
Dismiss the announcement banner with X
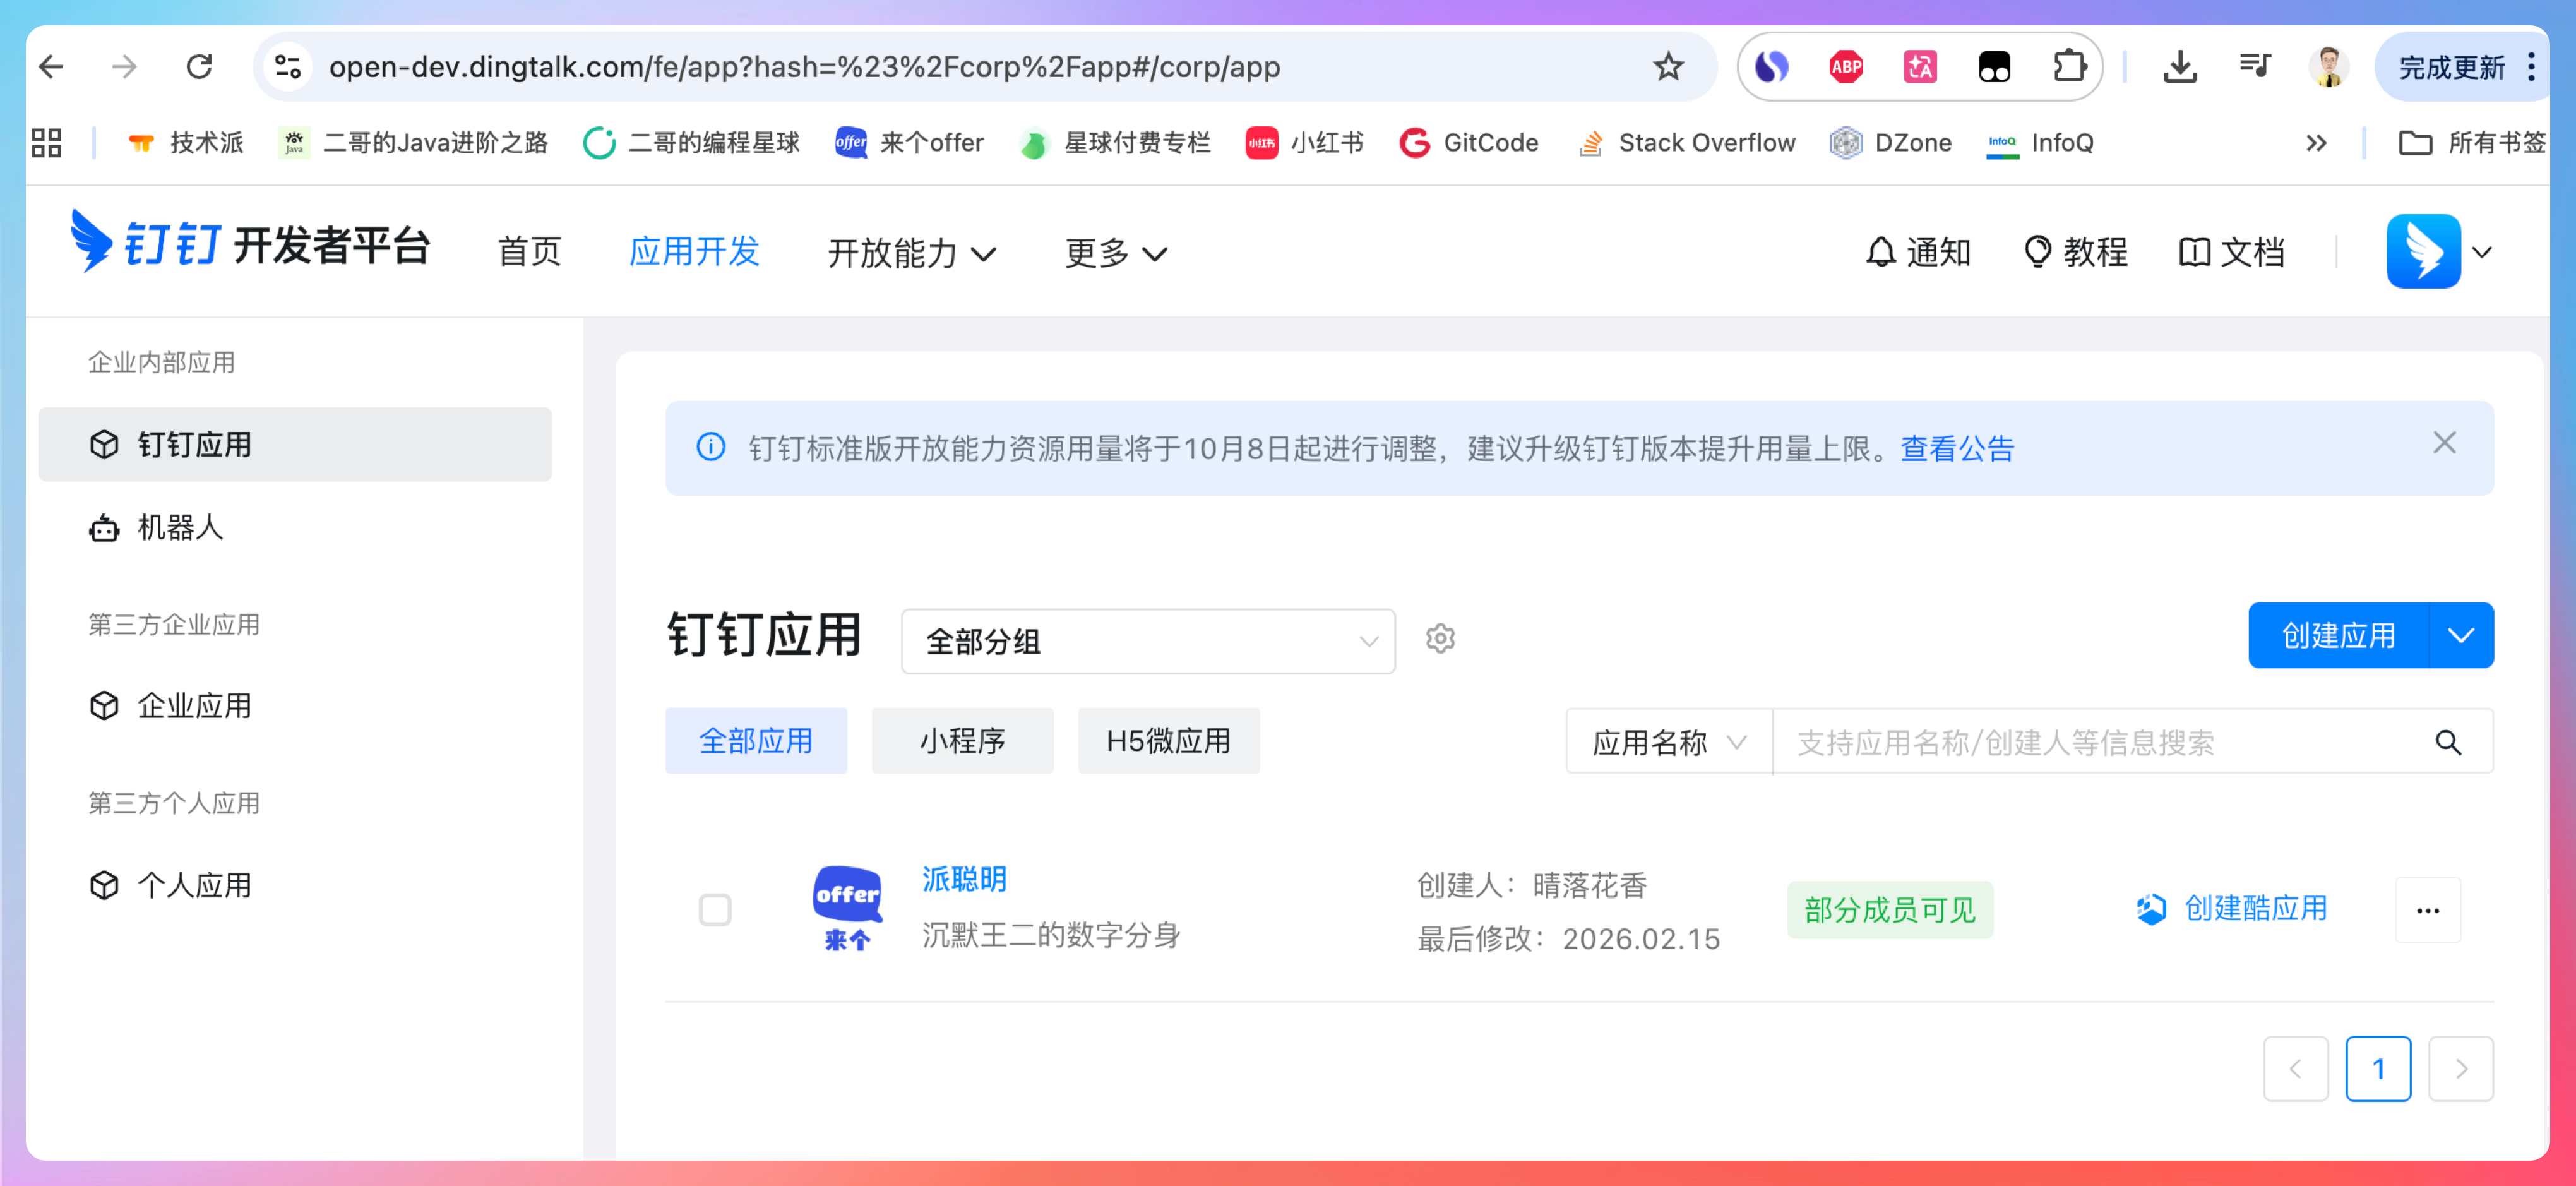(x=2443, y=443)
